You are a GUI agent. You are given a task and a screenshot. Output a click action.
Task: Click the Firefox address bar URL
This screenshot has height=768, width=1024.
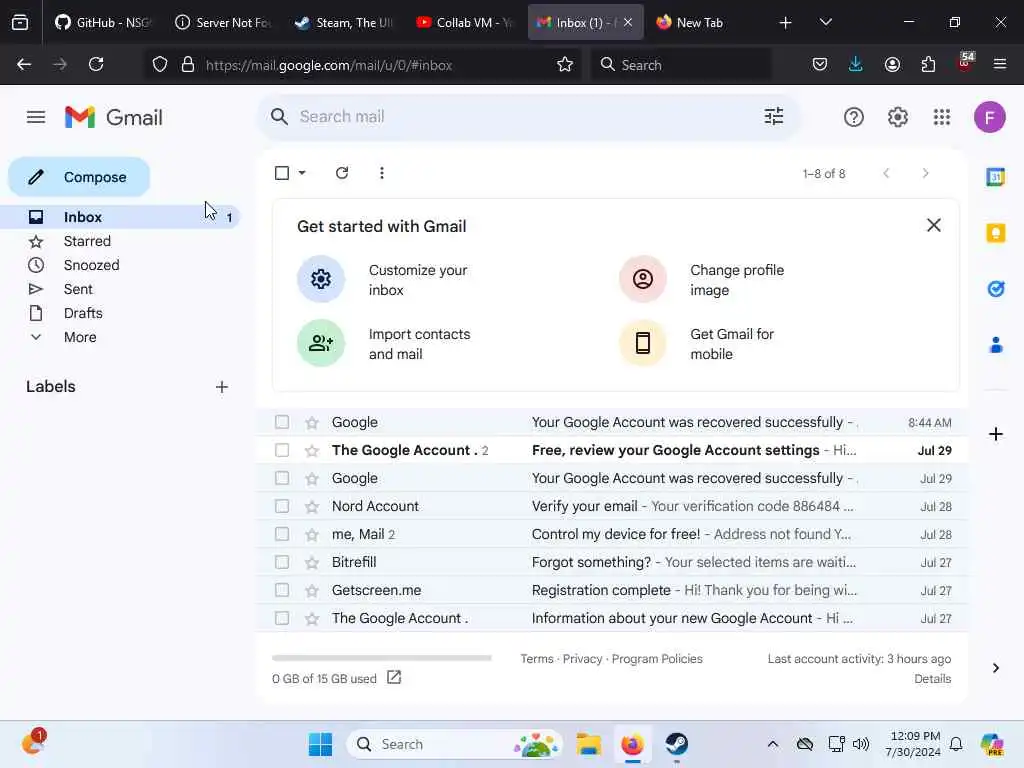(x=328, y=65)
